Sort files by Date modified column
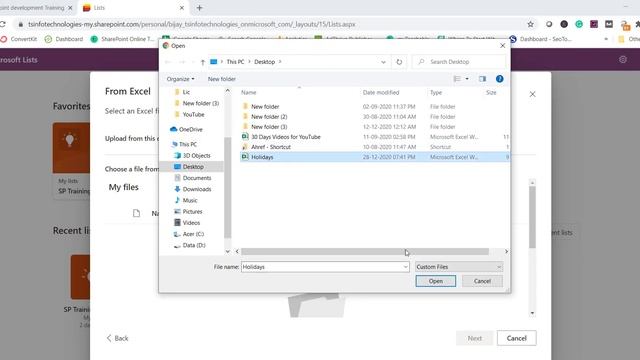This screenshot has width=640, height=360. (x=381, y=93)
